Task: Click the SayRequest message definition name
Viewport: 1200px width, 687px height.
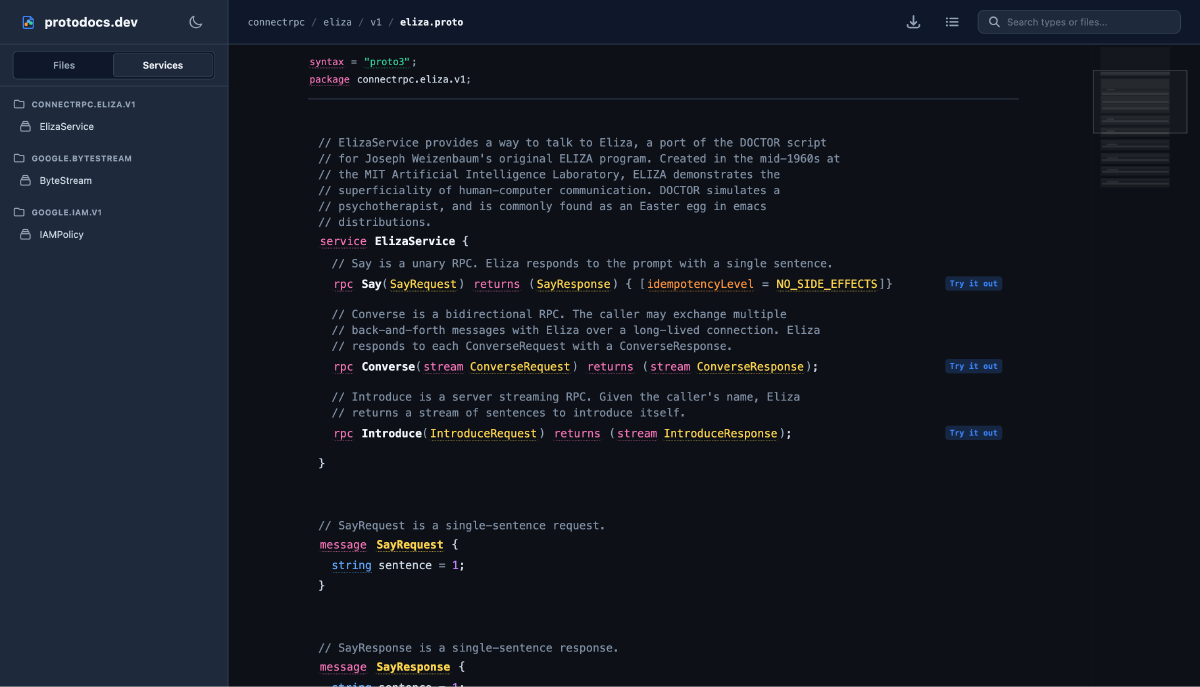Action: 410,545
